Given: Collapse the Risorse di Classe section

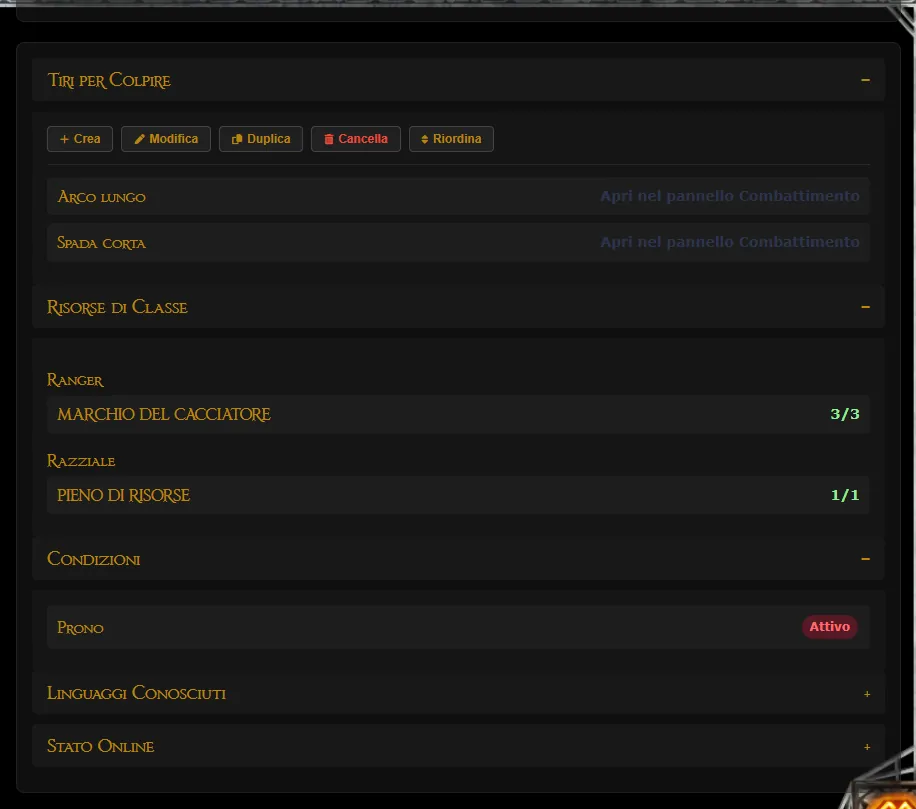Looking at the screenshot, I should coord(865,307).
